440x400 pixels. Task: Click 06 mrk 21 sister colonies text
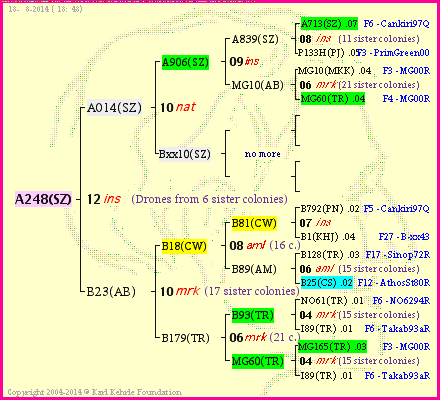359,85
